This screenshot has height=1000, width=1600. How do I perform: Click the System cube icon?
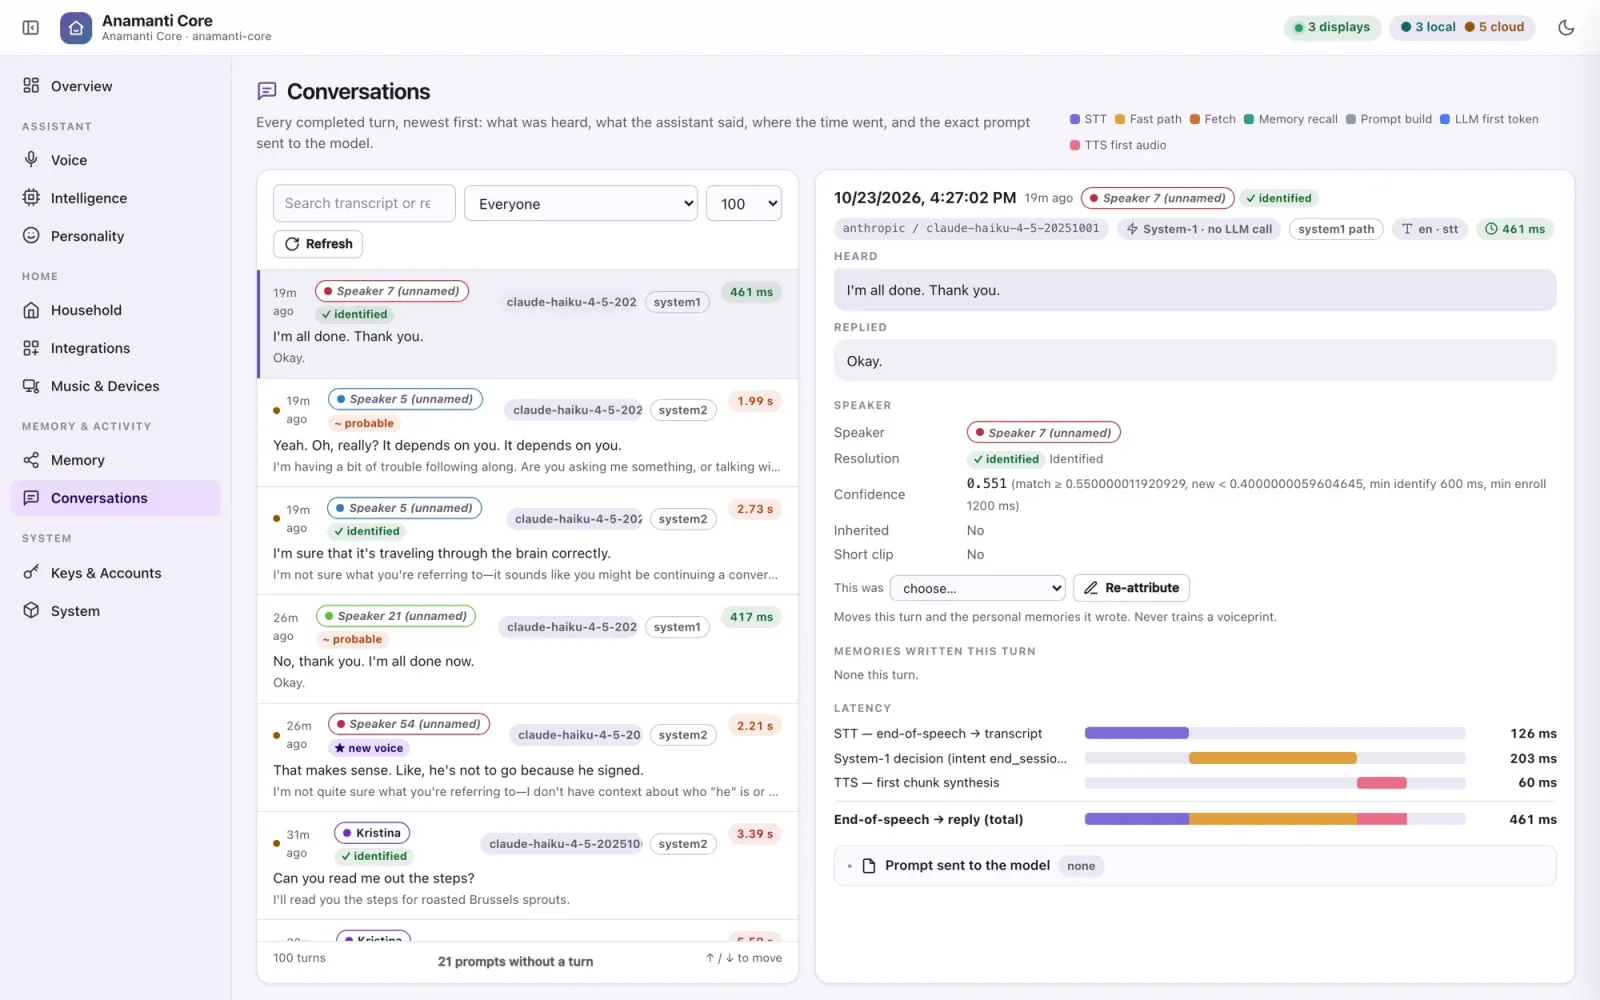coord(31,611)
